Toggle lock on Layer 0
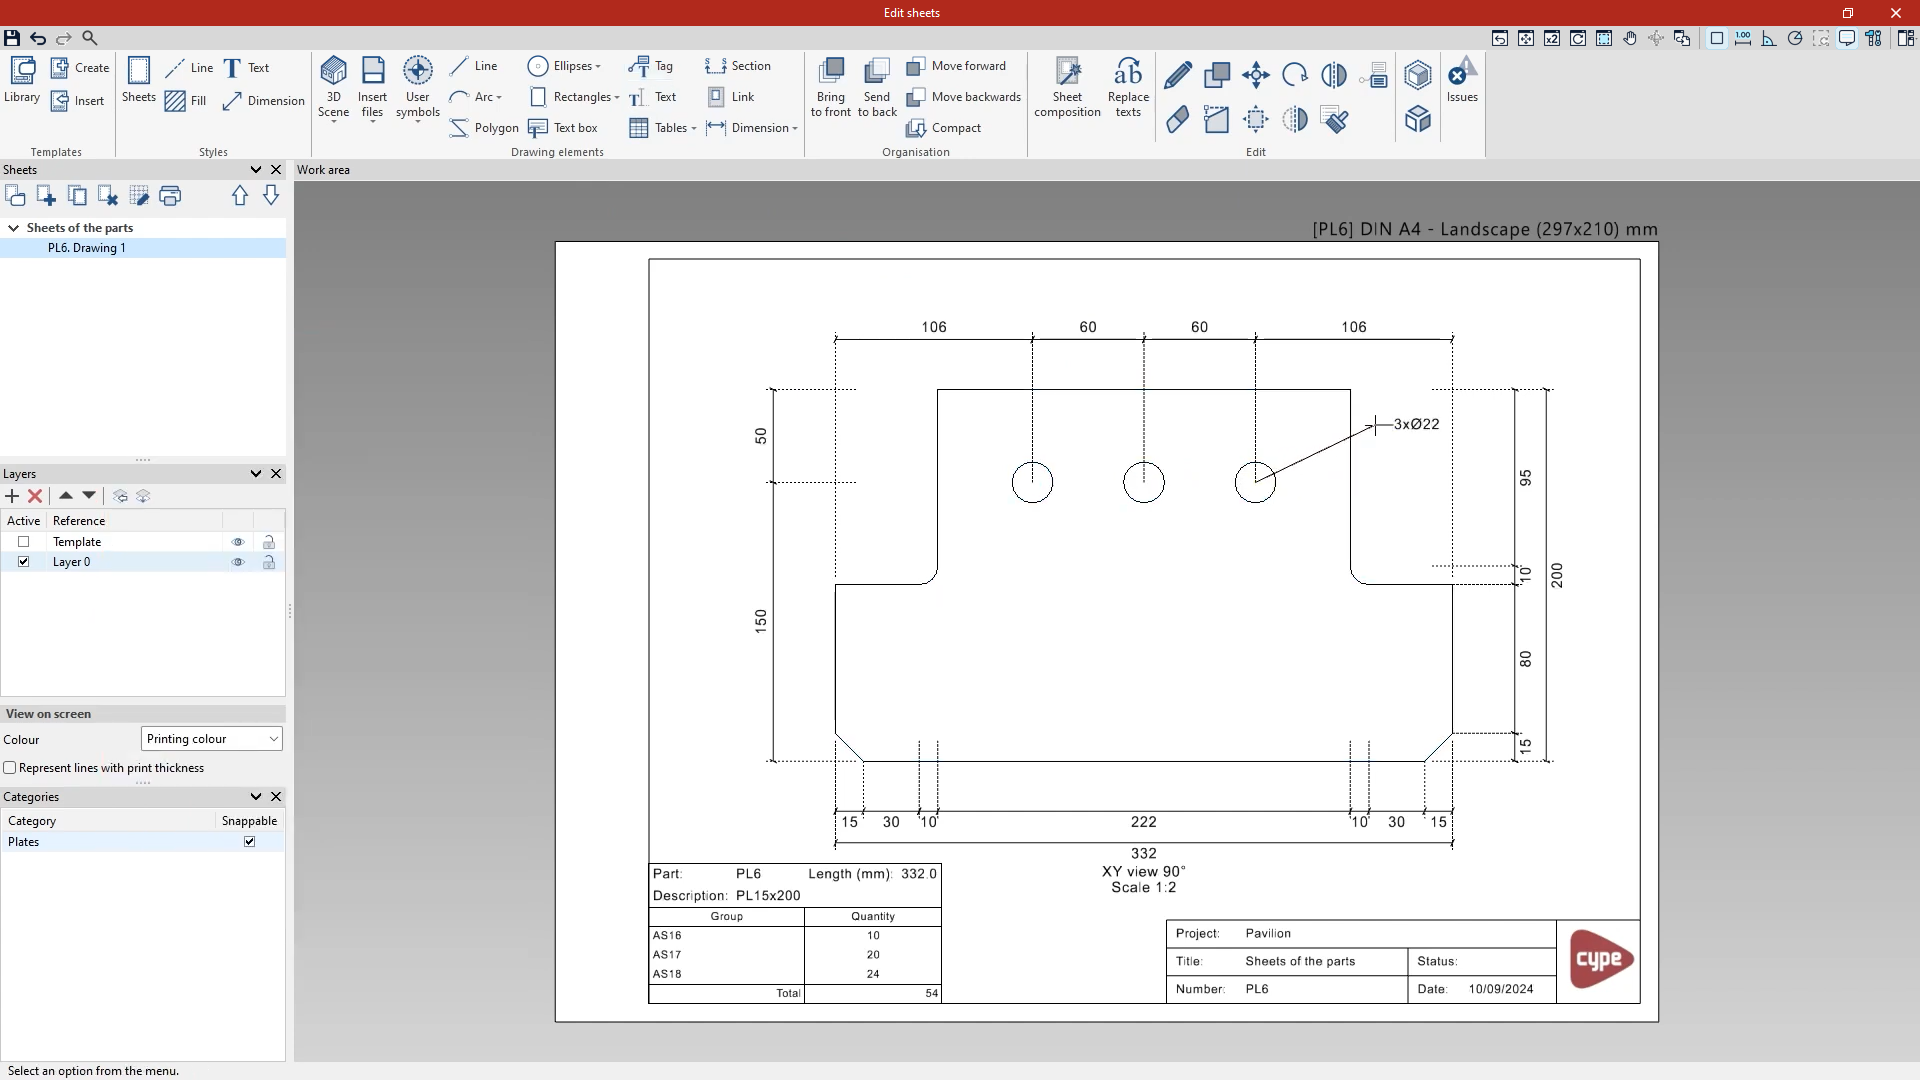This screenshot has height=1080, width=1920. click(x=269, y=562)
